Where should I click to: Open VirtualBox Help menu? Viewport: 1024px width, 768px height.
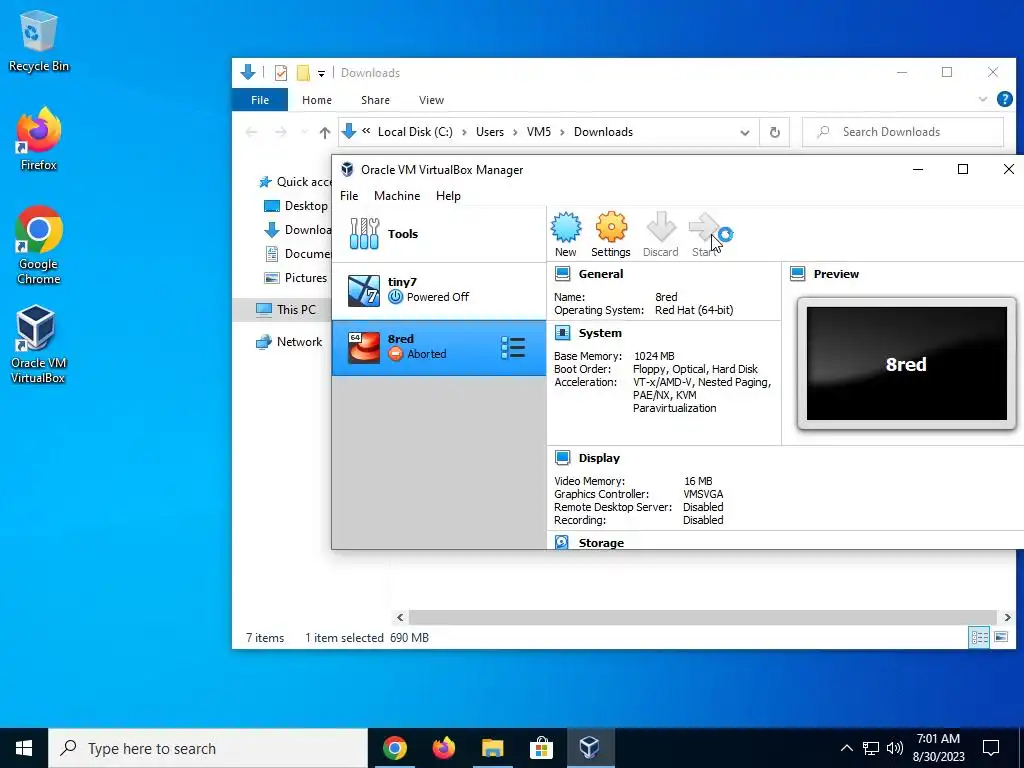click(x=448, y=196)
